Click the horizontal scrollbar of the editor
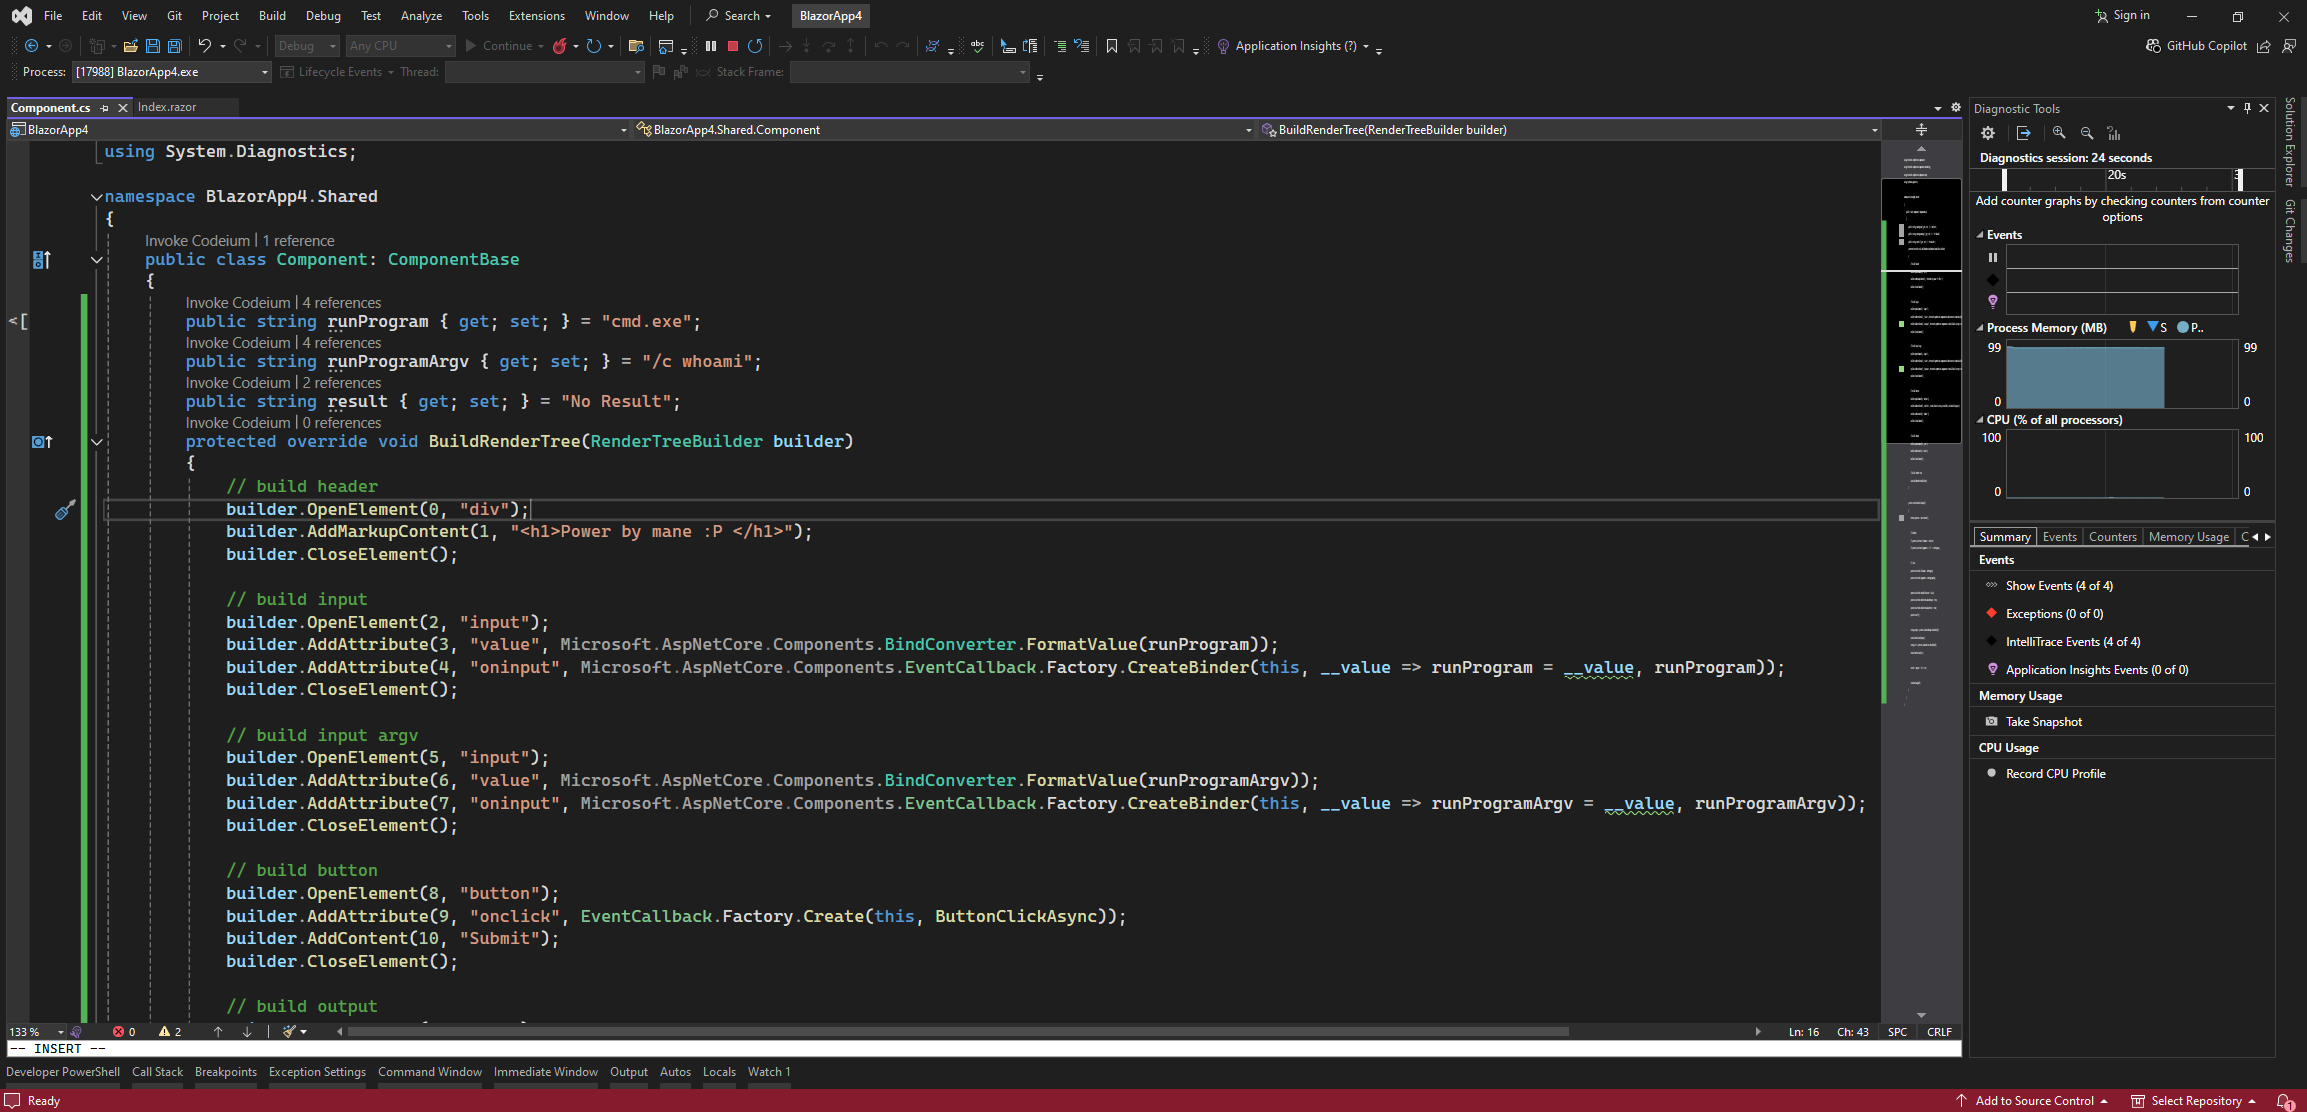2307x1112 pixels. (x=958, y=1032)
